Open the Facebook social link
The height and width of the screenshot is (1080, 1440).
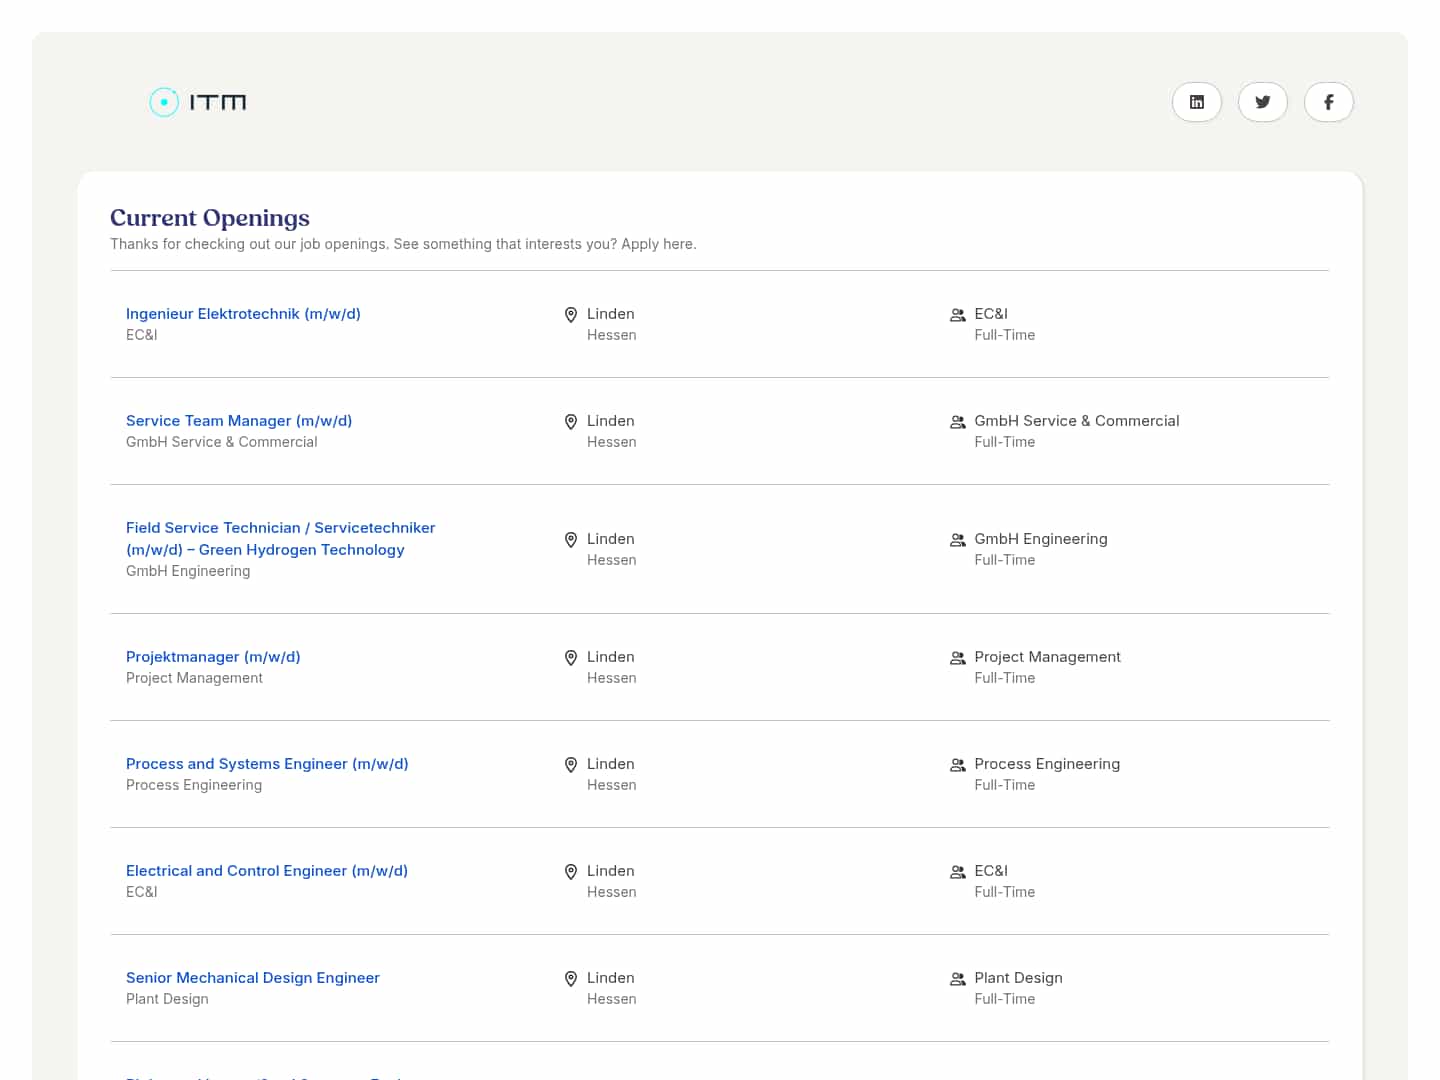(x=1328, y=102)
